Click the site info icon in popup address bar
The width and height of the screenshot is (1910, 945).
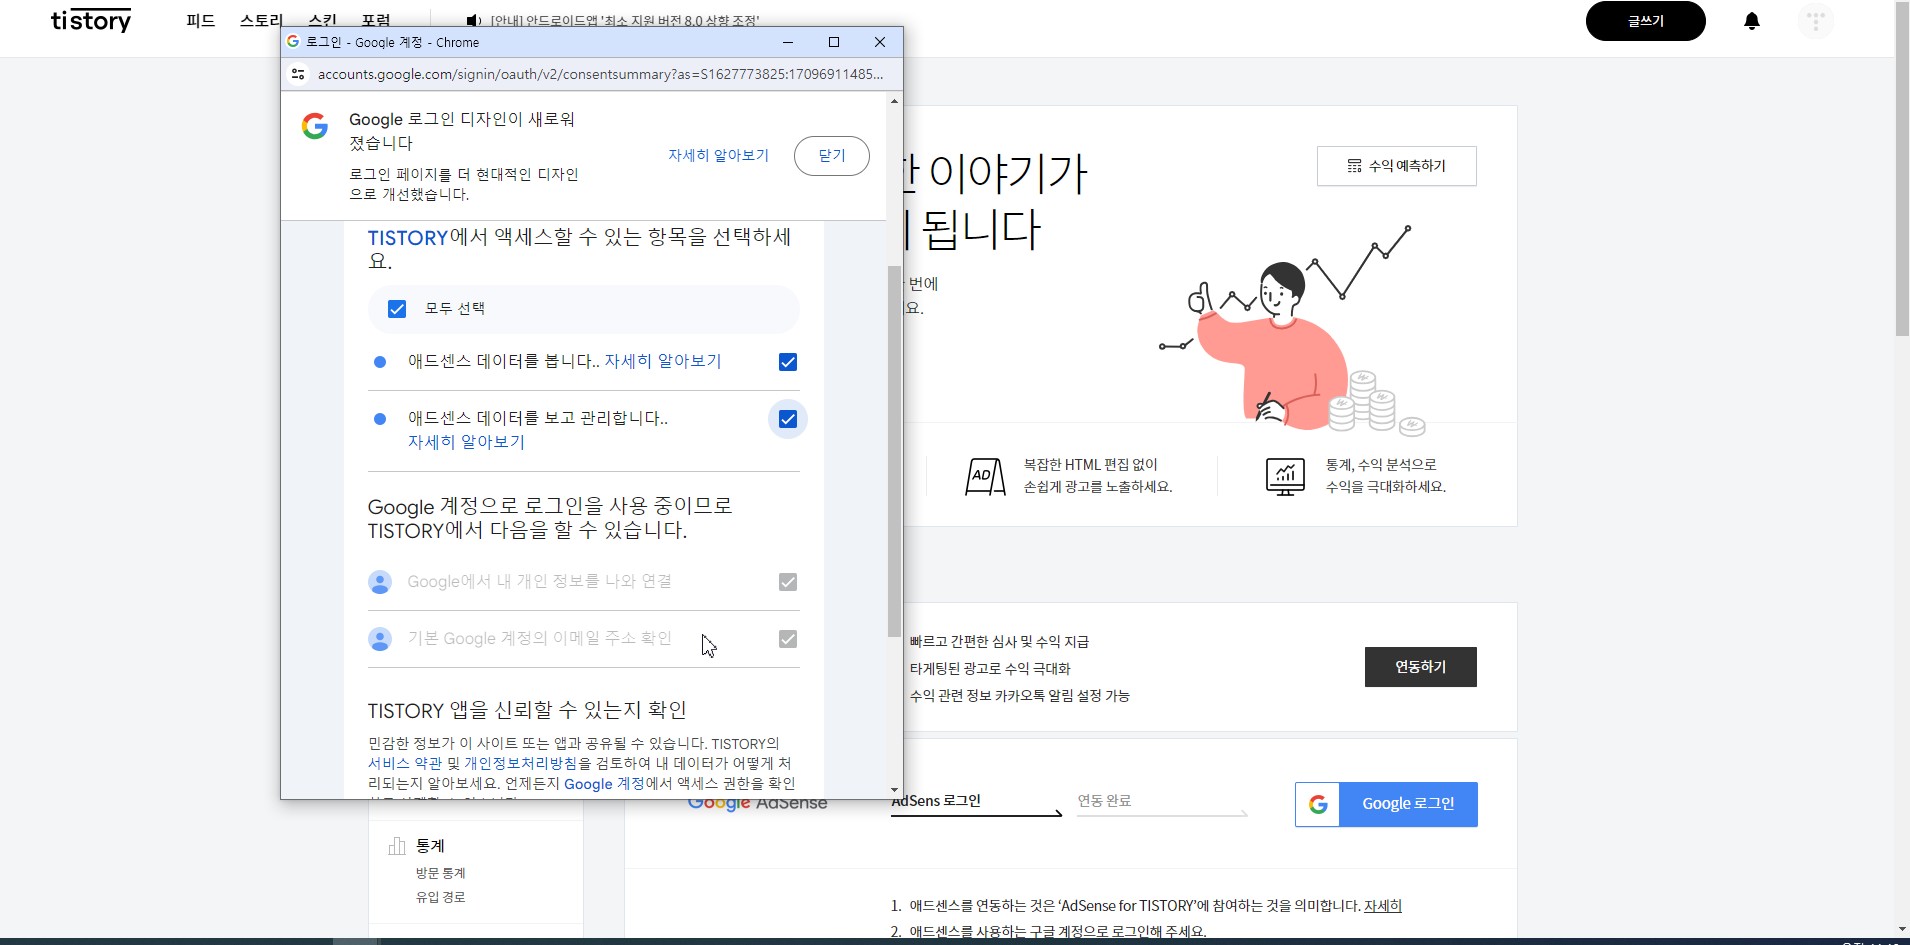[x=298, y=74]
